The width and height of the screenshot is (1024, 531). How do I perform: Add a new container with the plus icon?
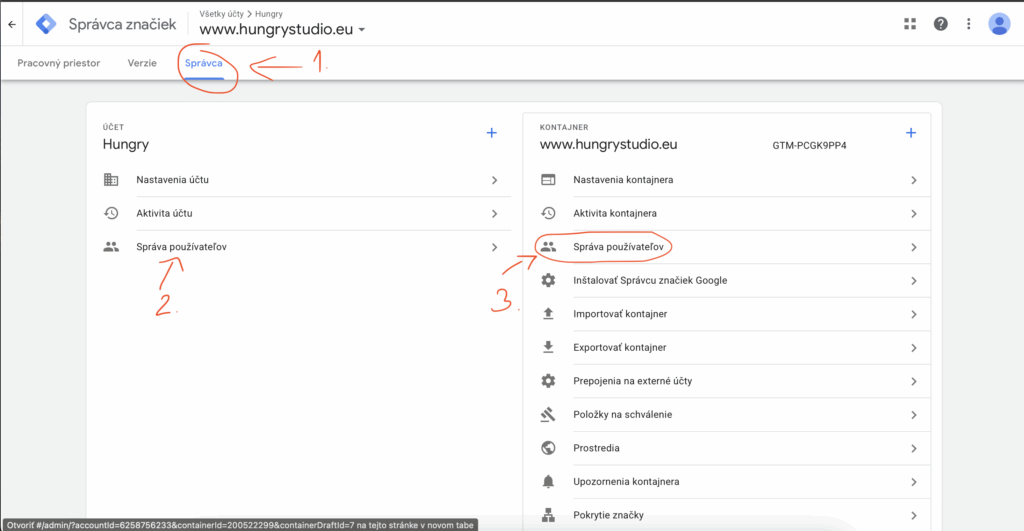click(911, 133)
